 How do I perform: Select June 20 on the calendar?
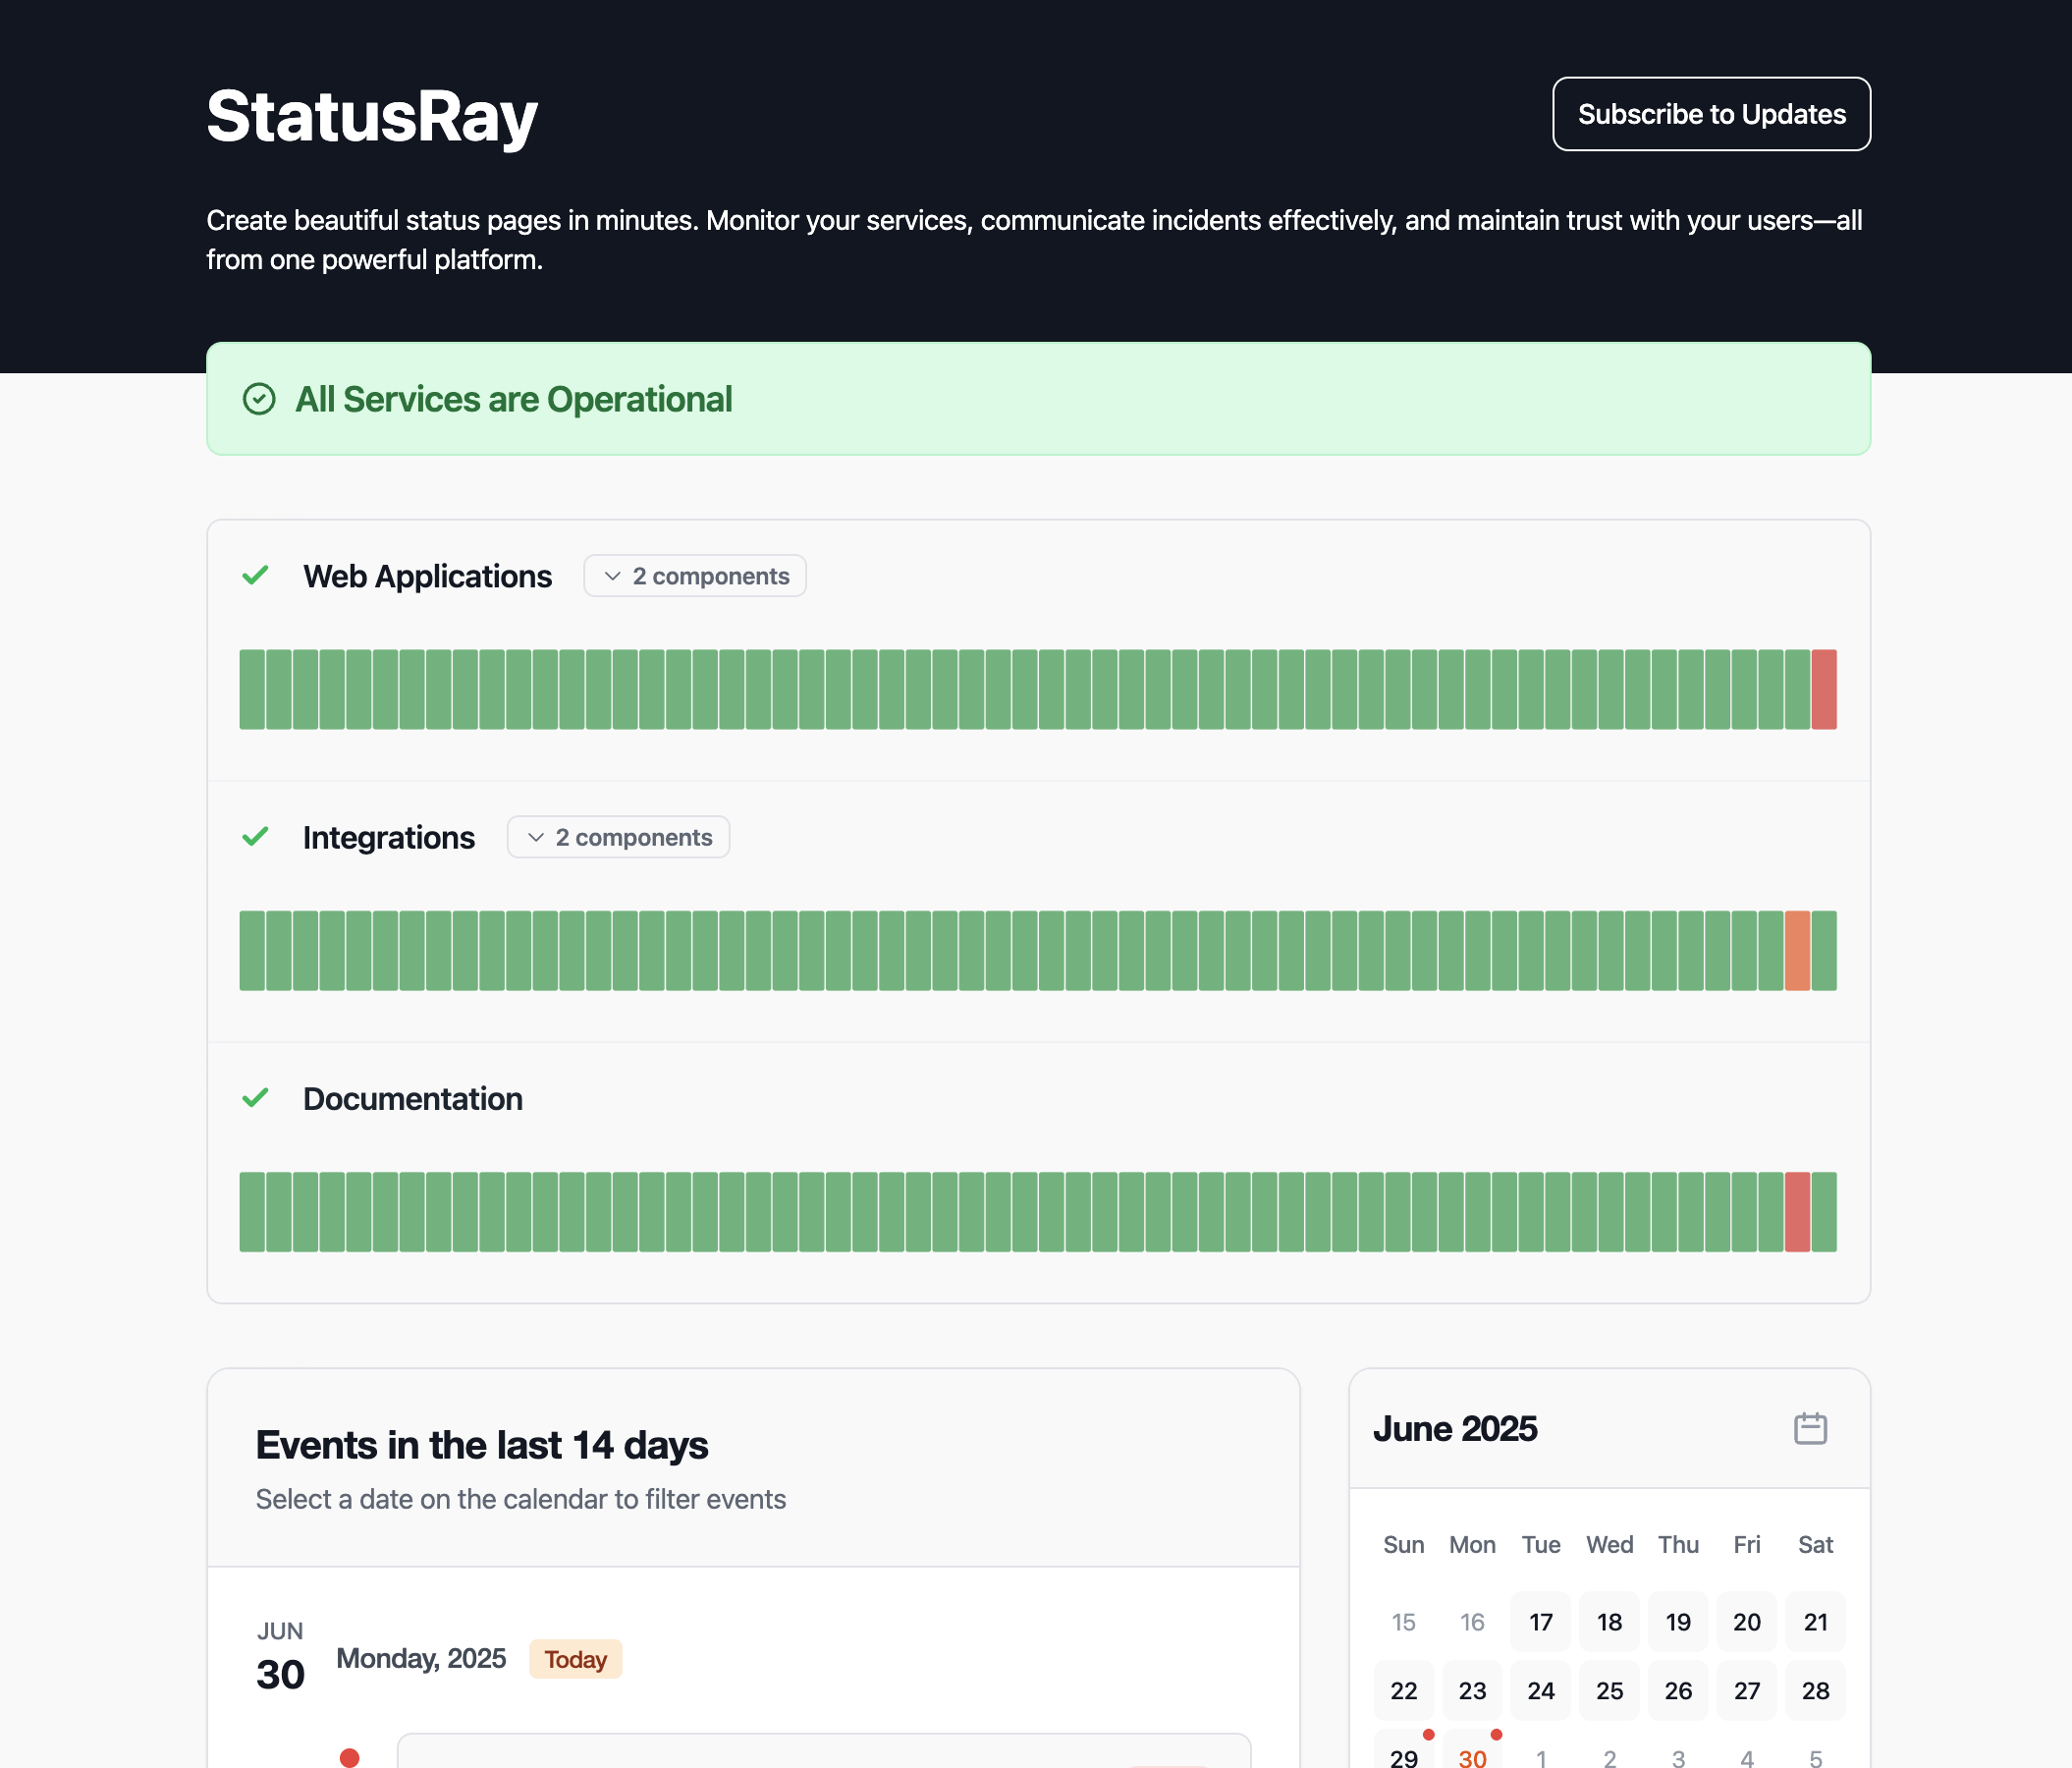point(1747,1621)
